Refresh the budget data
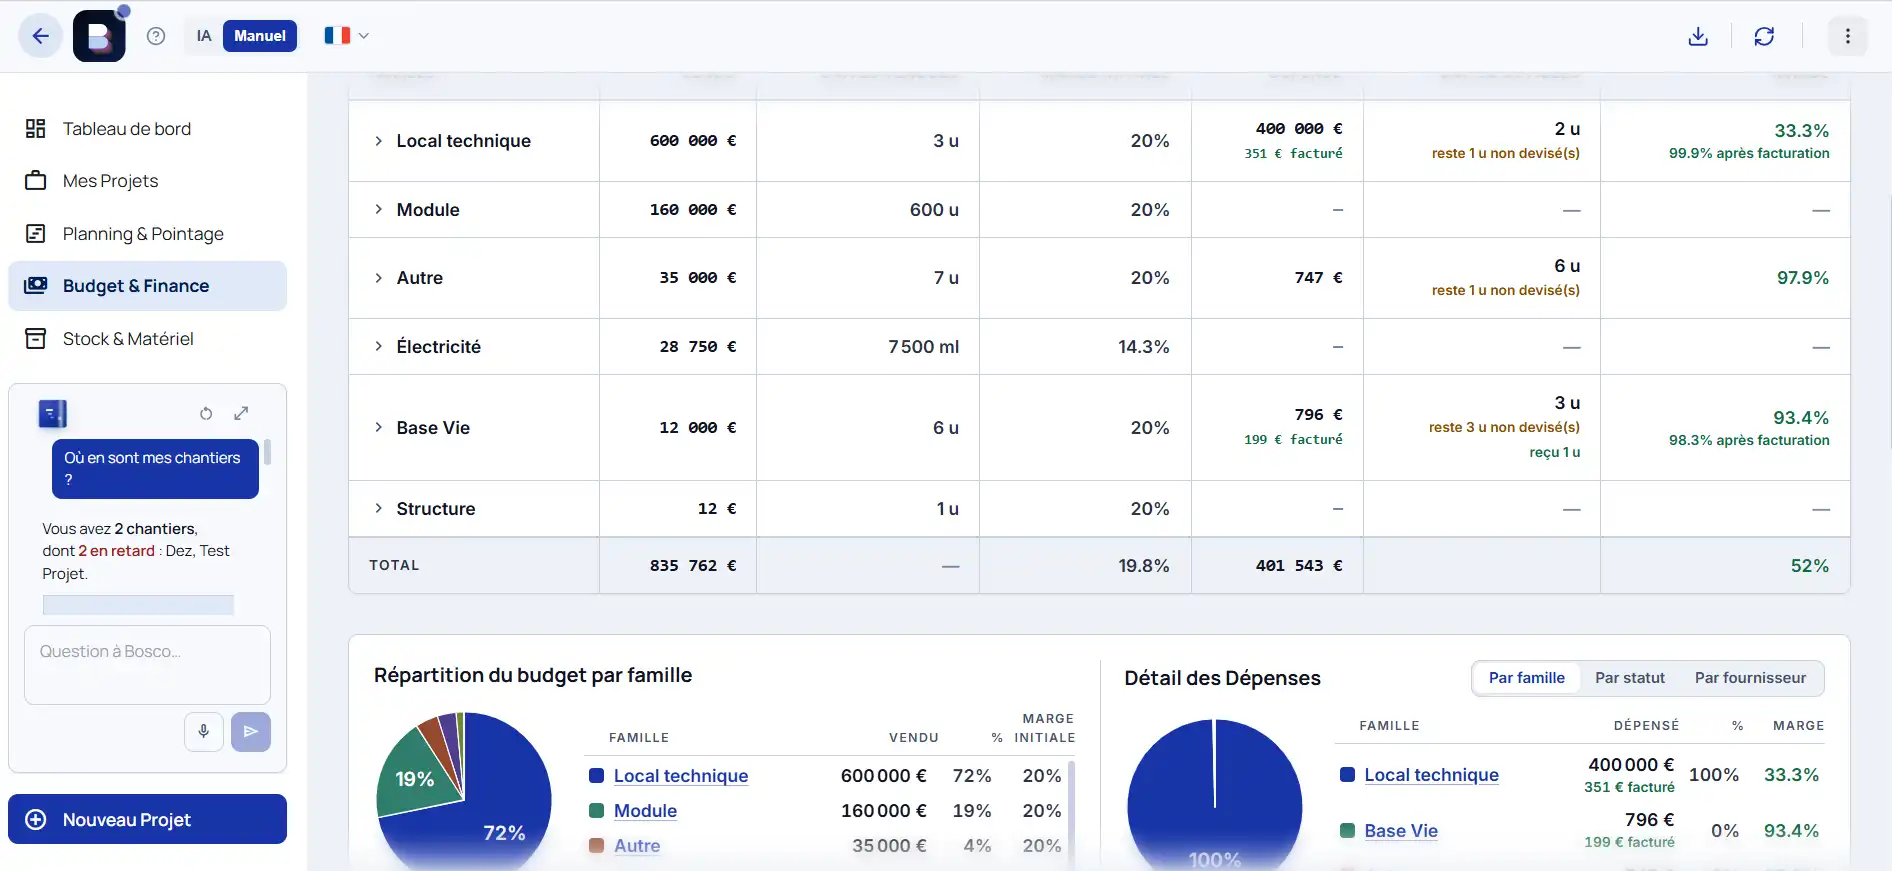Viewport: 1892px width, 871px height. [x=1764, y=36]
